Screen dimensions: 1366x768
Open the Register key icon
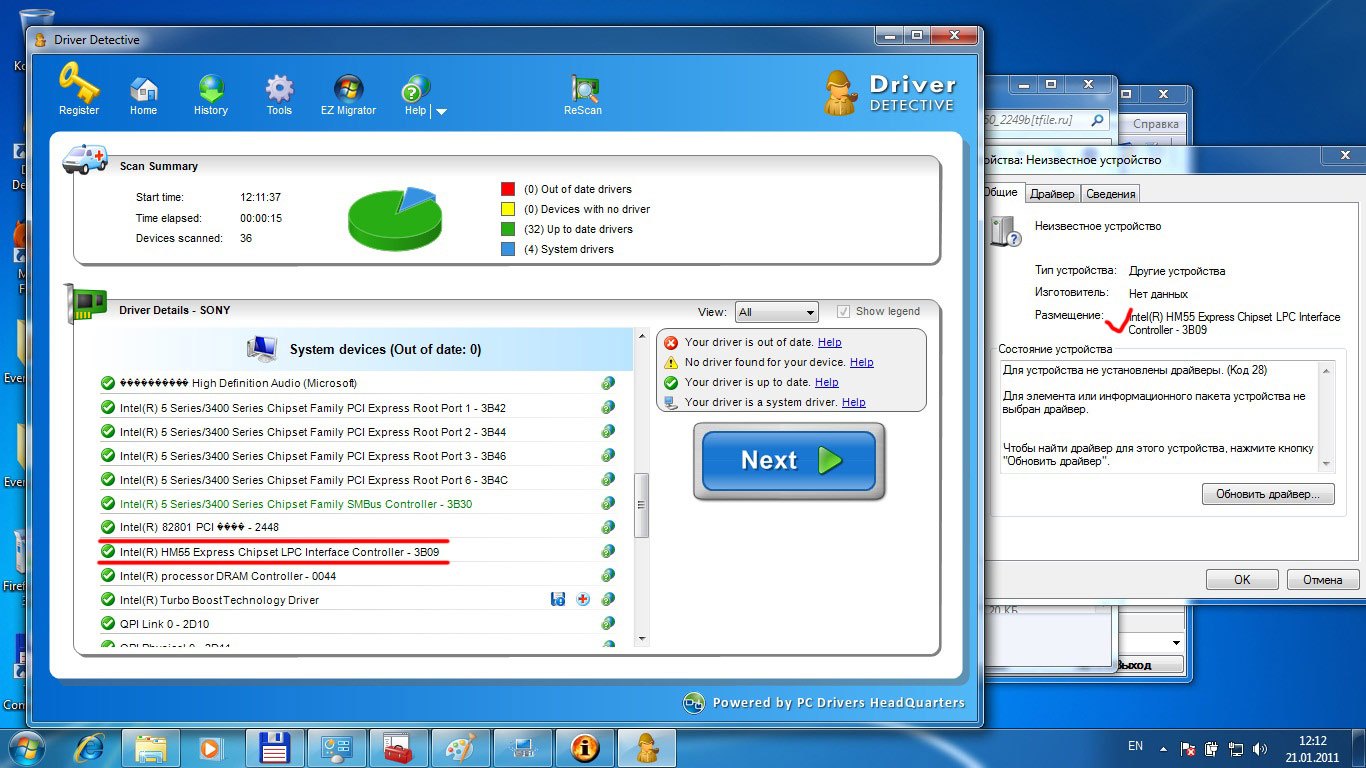(78, 90)
